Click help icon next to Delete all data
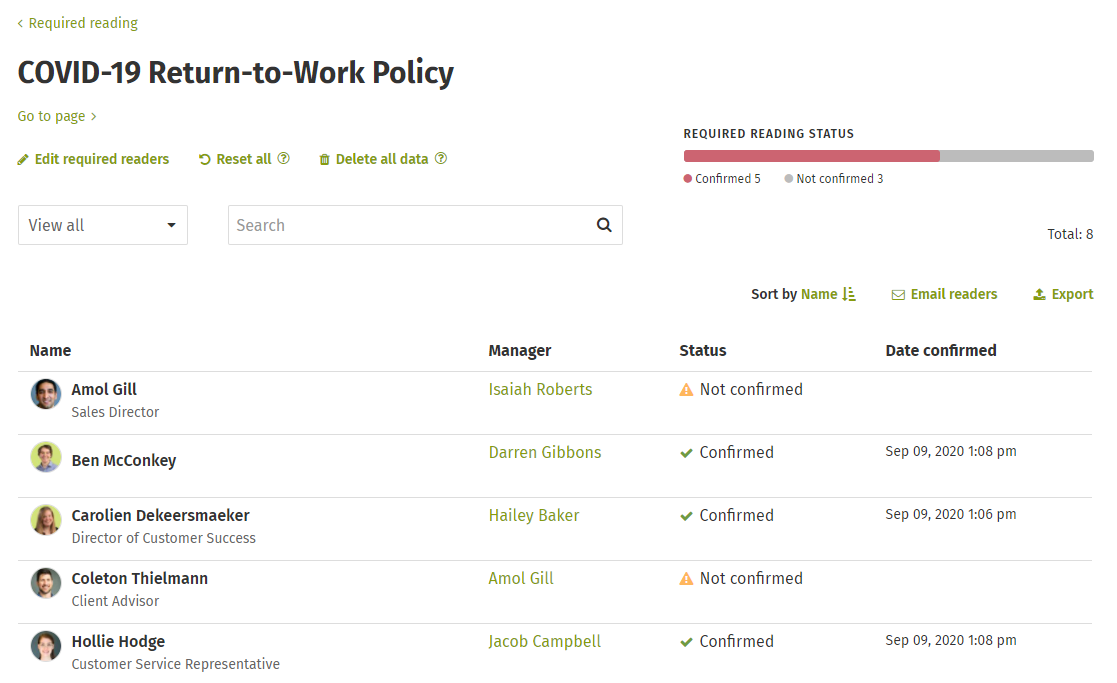 pyautogui.click(x=441, y=159)
